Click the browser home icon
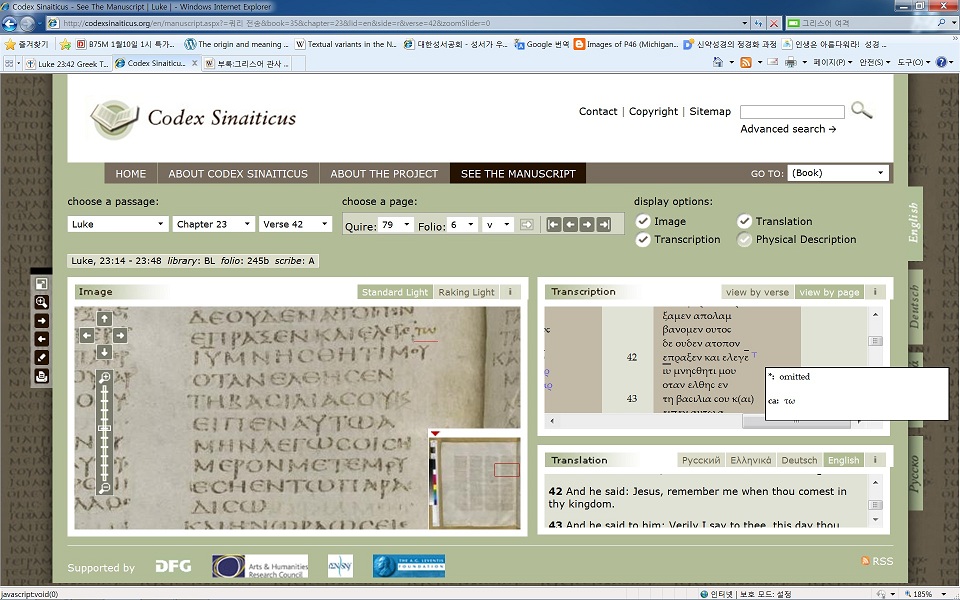Screen dimensions: 960x600 tap(718, 62)
